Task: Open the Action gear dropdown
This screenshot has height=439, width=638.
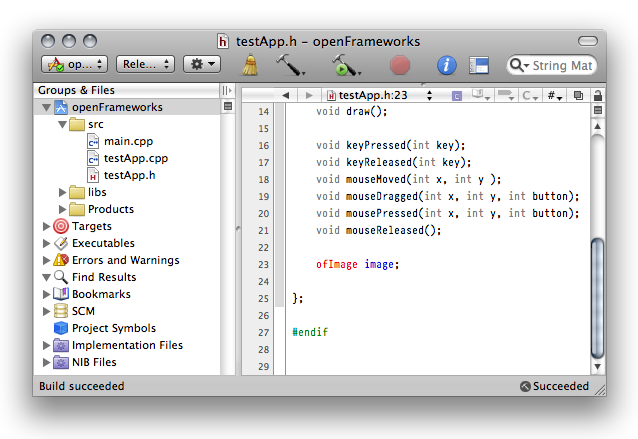Action: click(203, 64)
